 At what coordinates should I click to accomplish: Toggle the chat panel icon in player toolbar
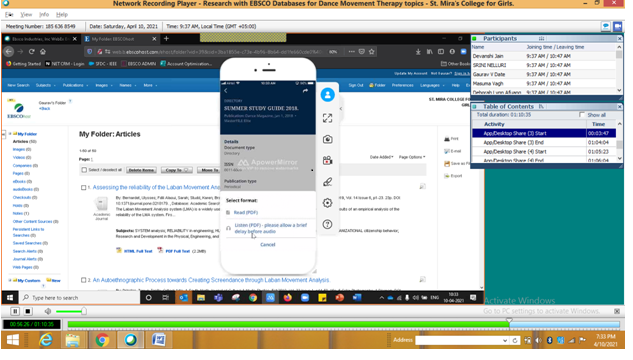(606, 27)
